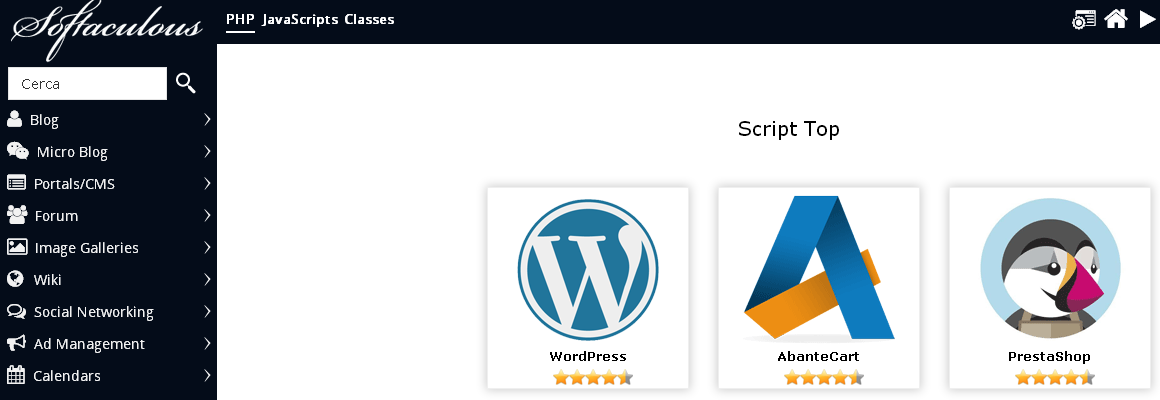Select the WordPress script name

coord(588,356)
